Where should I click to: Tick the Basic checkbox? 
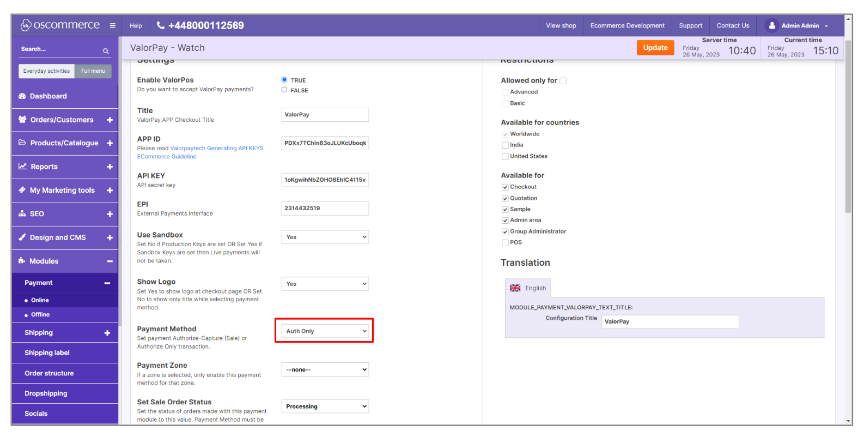[505, 103]
